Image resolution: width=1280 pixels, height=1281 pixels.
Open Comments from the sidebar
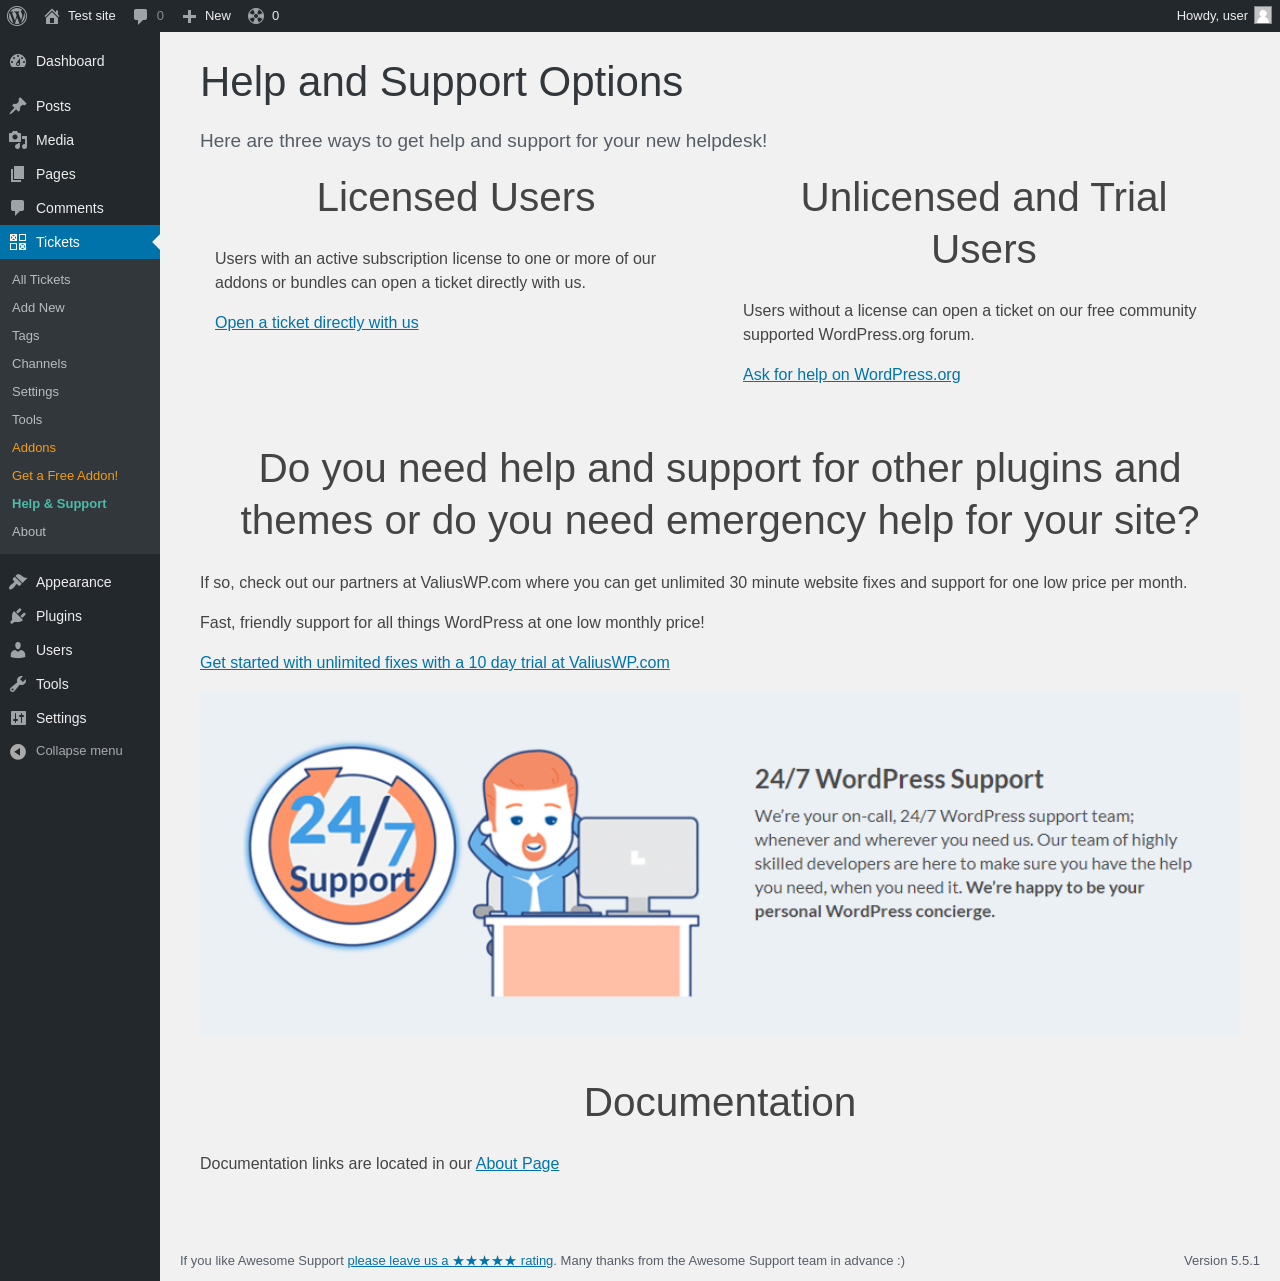coord(80,208)
